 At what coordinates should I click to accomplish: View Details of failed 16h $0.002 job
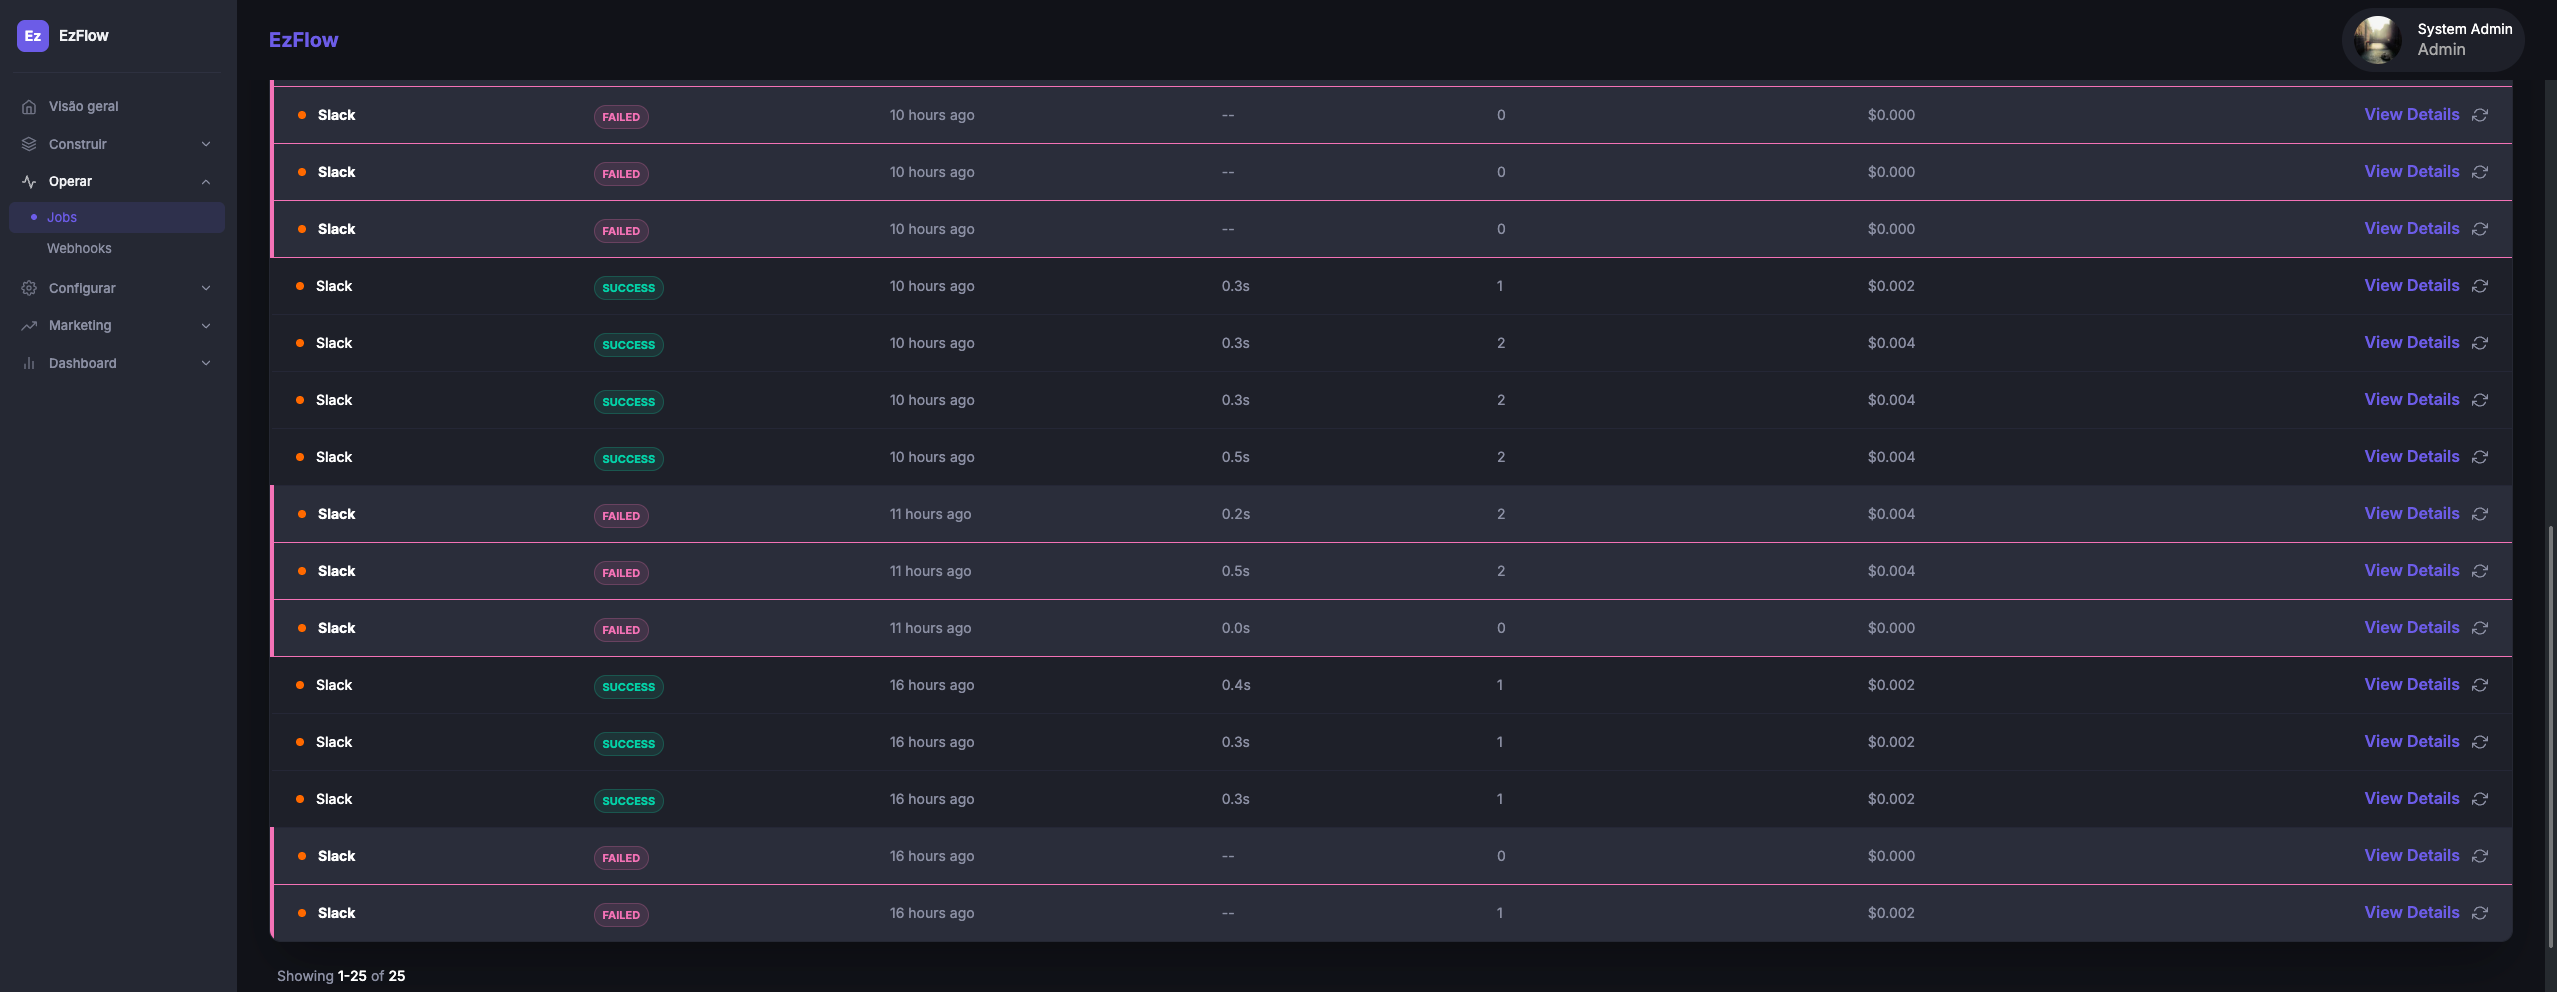[2411, 912]
